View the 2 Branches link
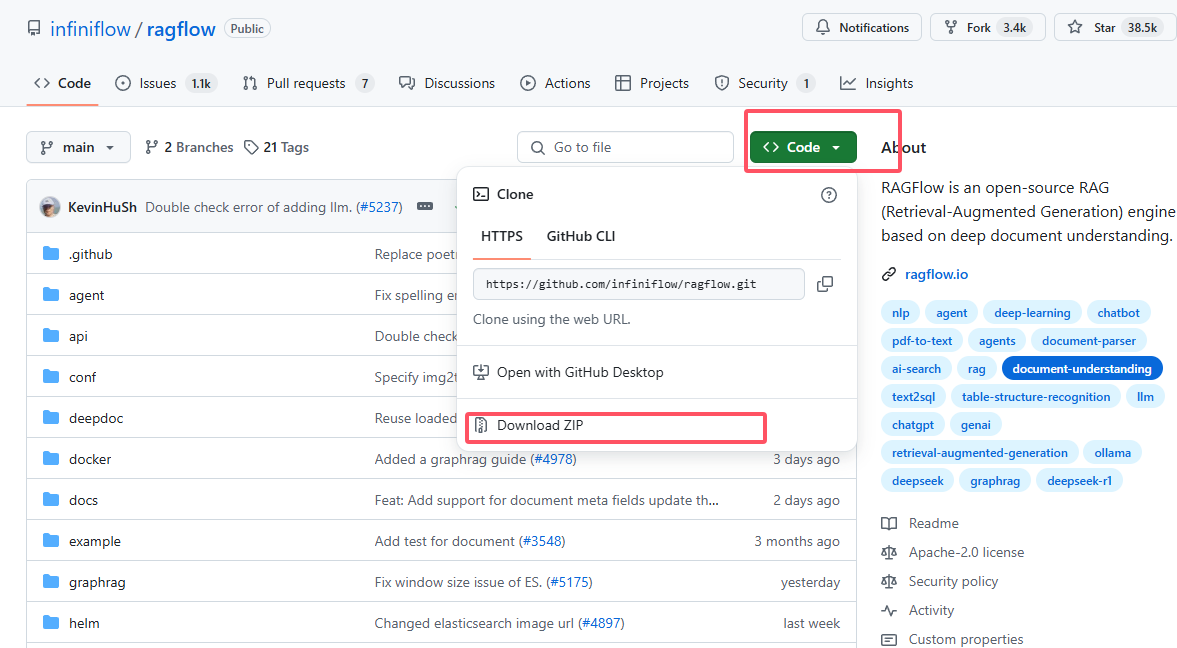Screen dimensions: 1177x648 pos(189,147)
